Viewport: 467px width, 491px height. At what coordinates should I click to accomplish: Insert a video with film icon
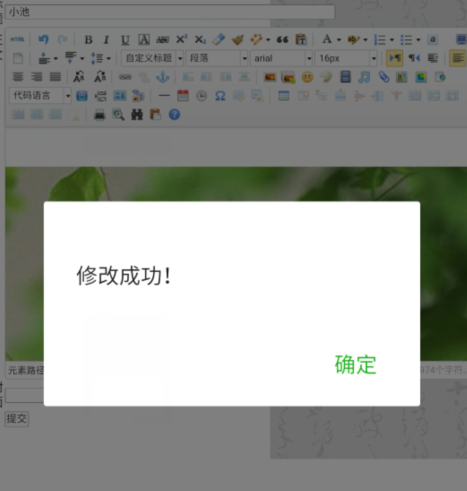tap(345, 77)
